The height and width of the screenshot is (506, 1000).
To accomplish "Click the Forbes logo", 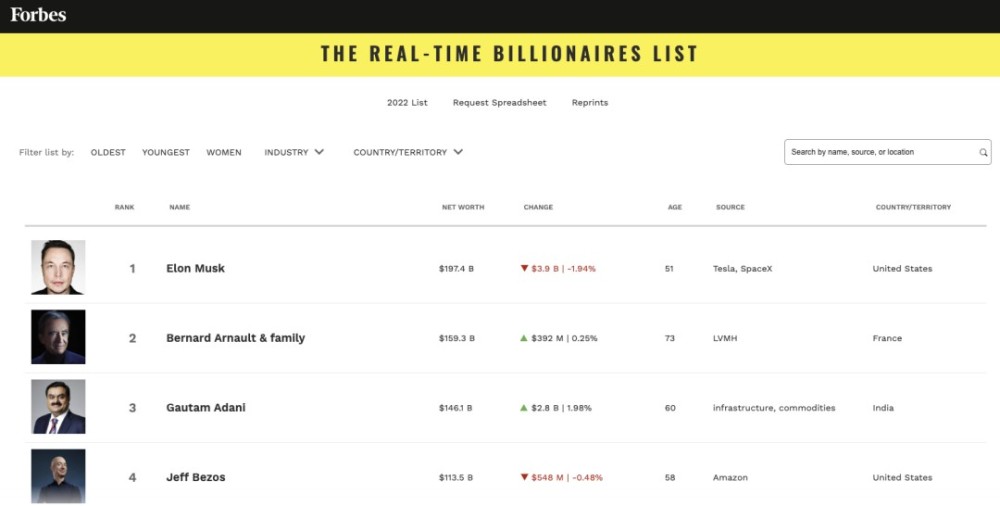I will (38, 15).
